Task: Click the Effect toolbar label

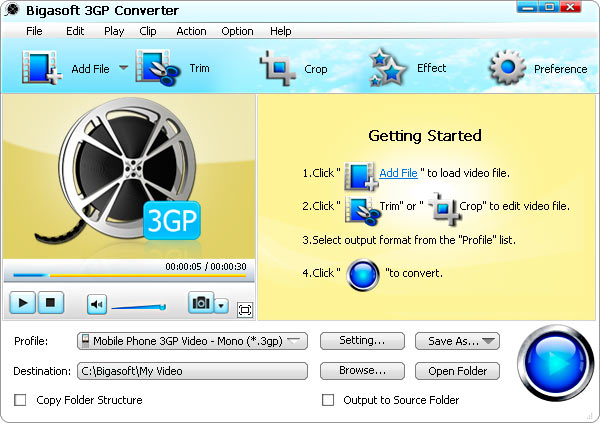Action: click(x=431, y=68)
